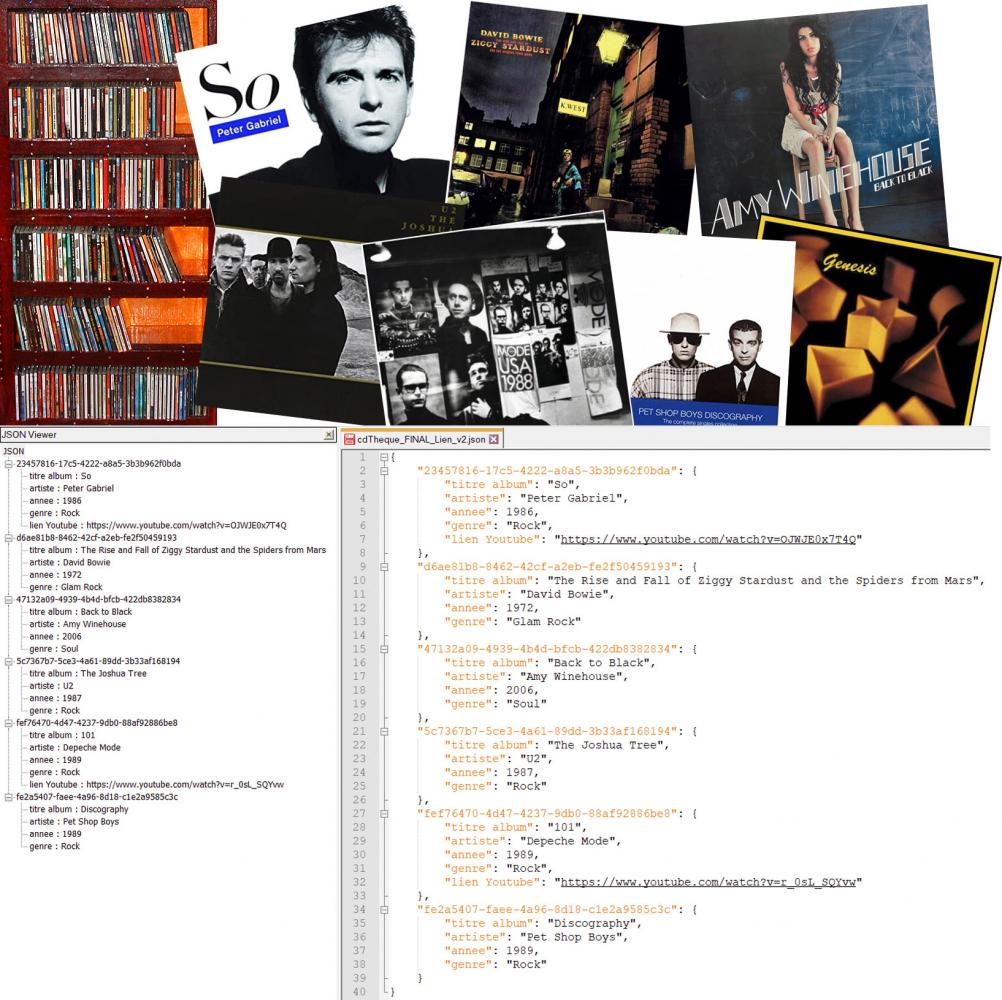Collapse tree node 47132a09-4939-4b4d-bfcb-422db8382834
The image size is (1002, 1000).
(8, 599)
